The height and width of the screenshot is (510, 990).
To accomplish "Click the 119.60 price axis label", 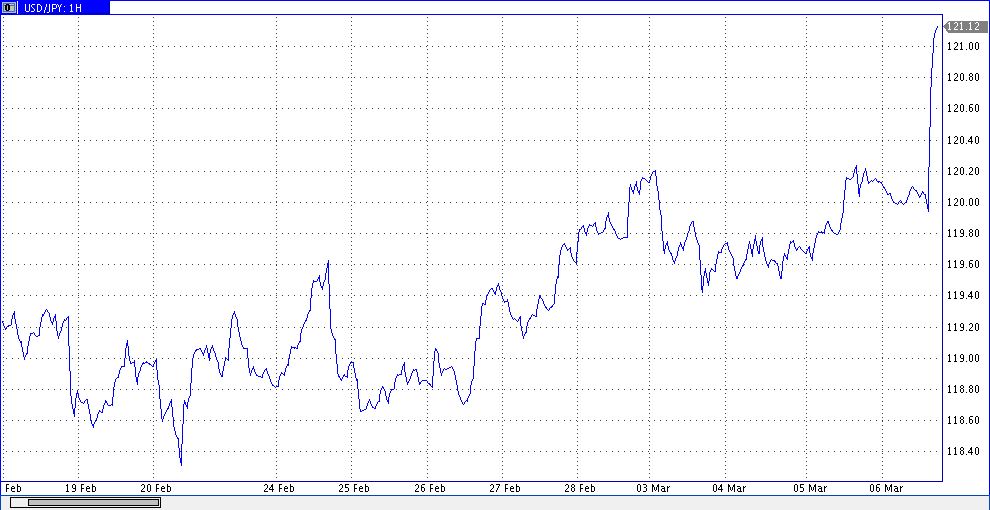I will click(963, 264).
